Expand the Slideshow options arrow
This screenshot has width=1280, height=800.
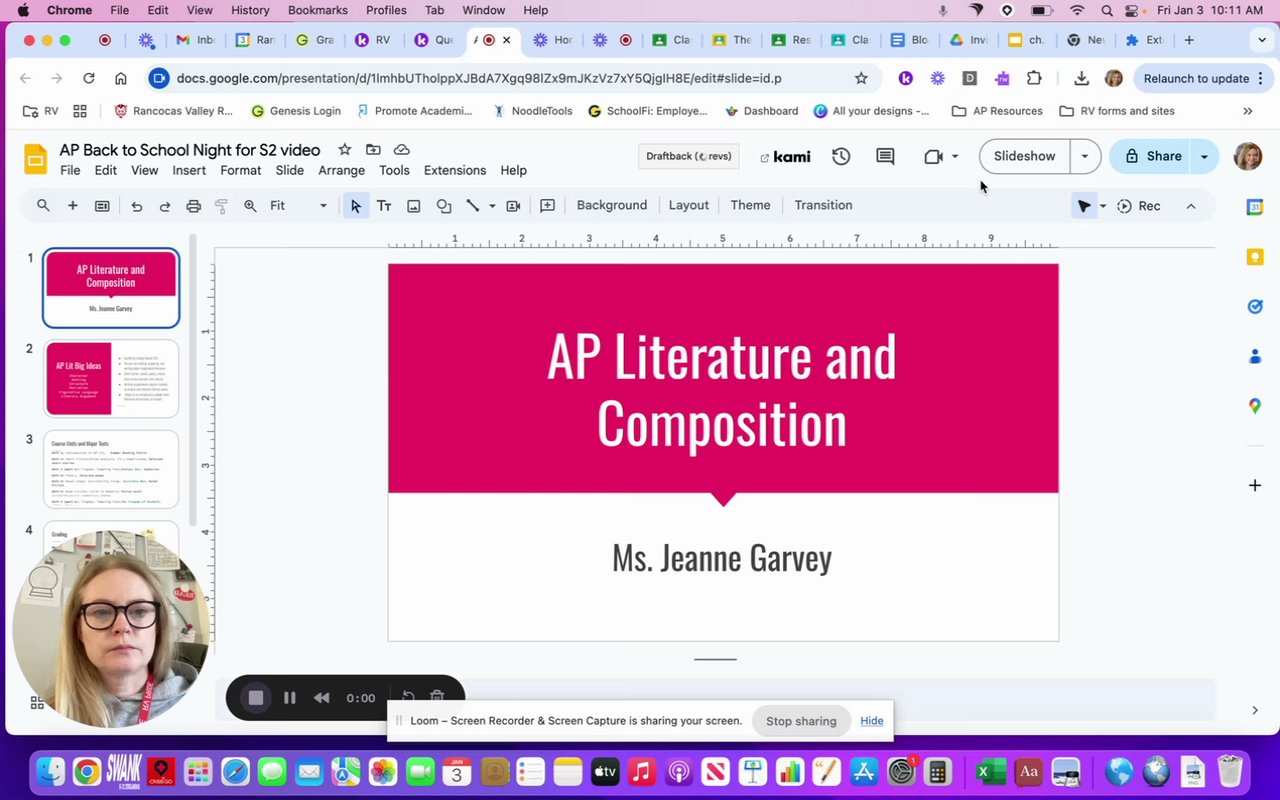[x=1084, y=156]
